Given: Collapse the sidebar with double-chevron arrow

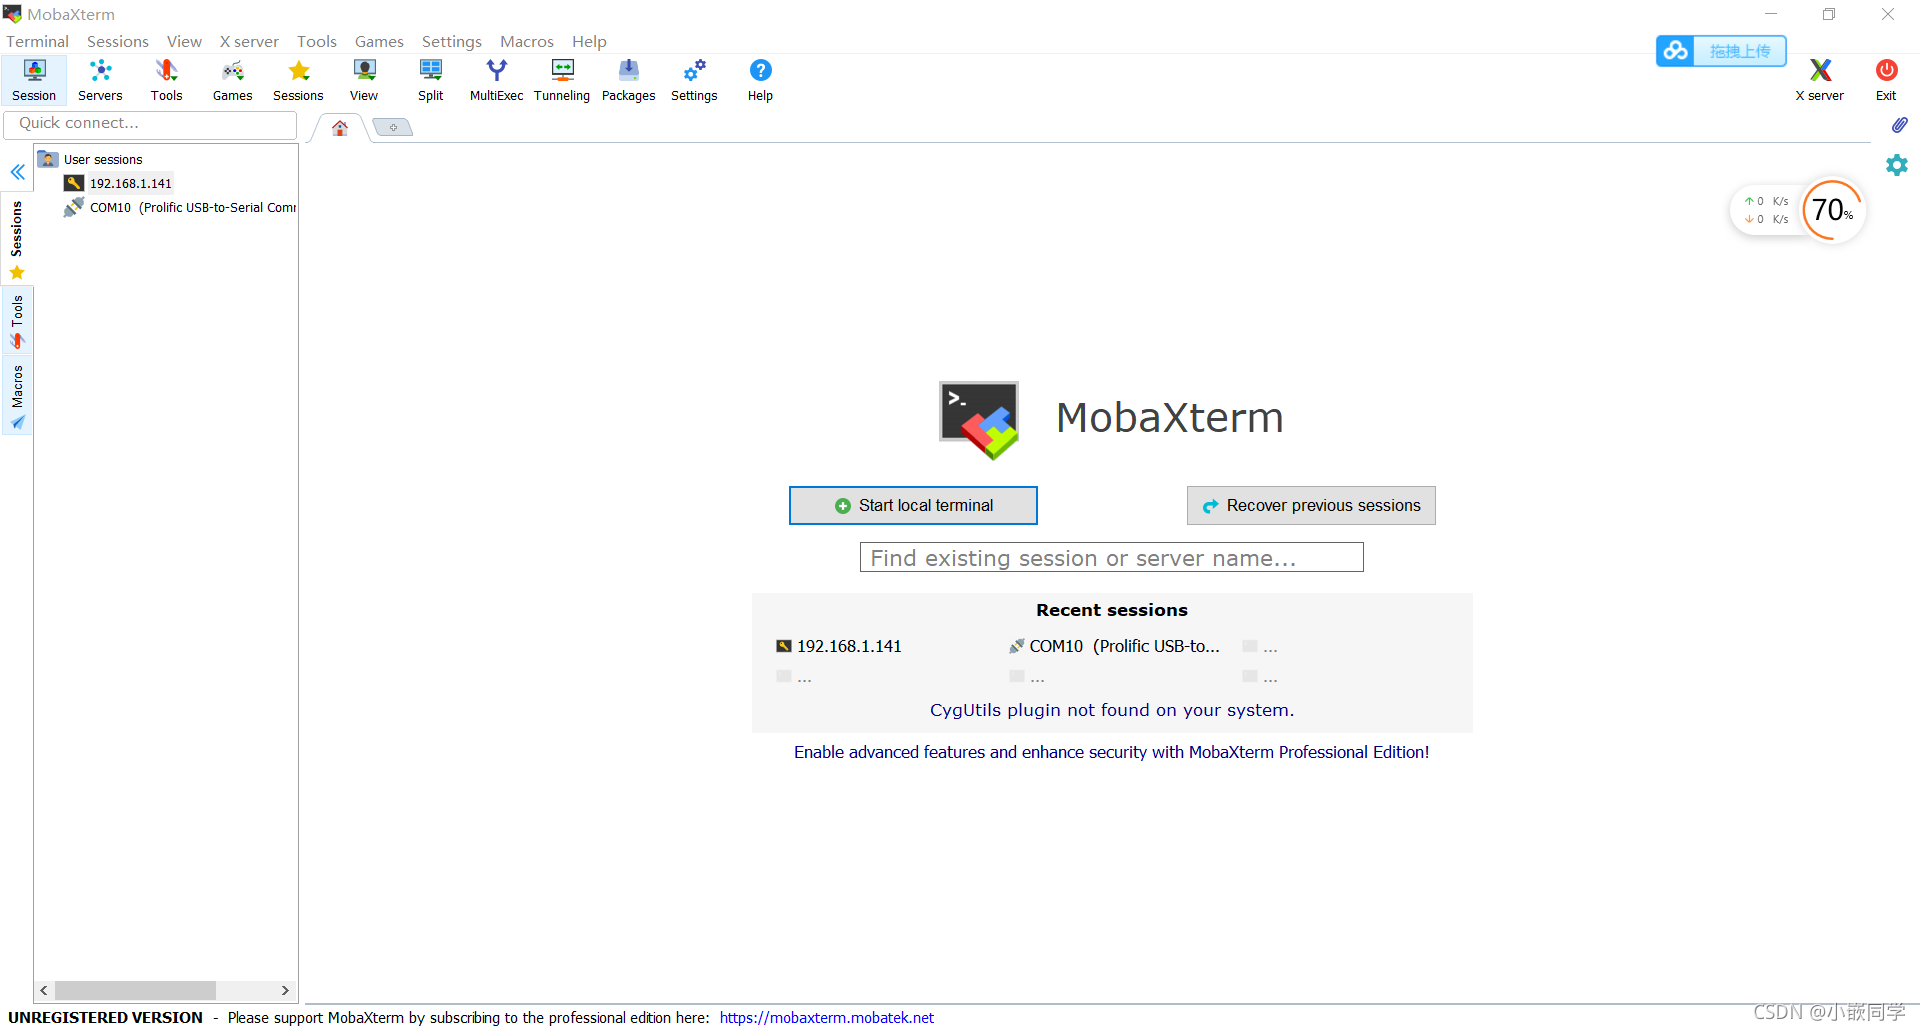Looking at the screenshot, I should (17, 172).
